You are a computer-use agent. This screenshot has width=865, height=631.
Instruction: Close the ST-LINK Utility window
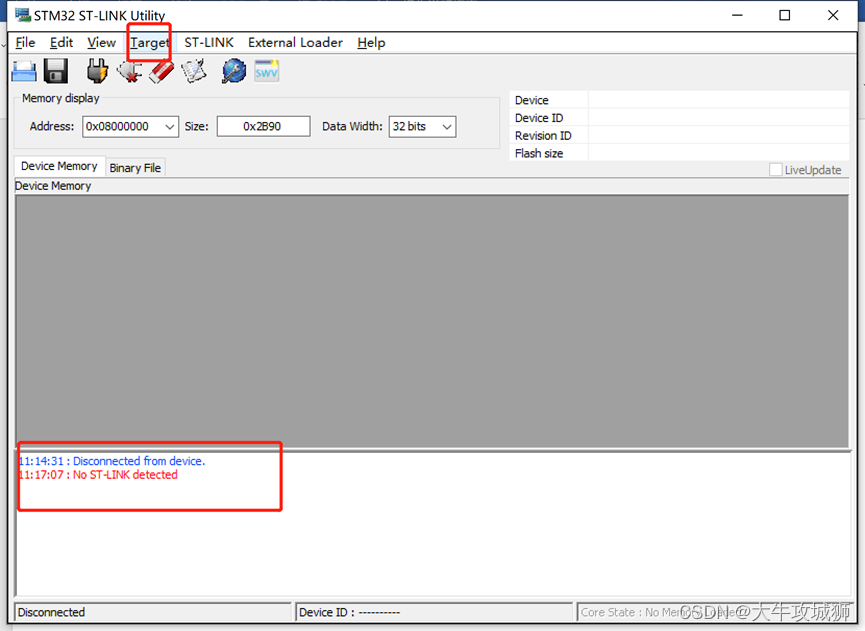833,15
